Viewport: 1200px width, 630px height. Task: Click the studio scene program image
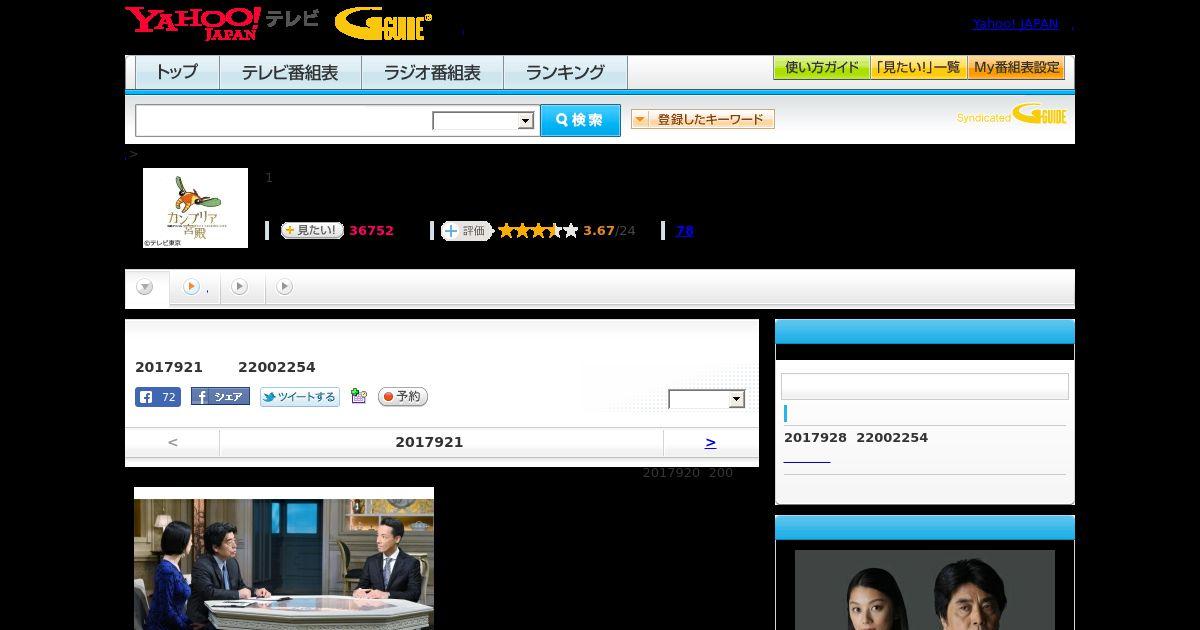pos(284,558)
